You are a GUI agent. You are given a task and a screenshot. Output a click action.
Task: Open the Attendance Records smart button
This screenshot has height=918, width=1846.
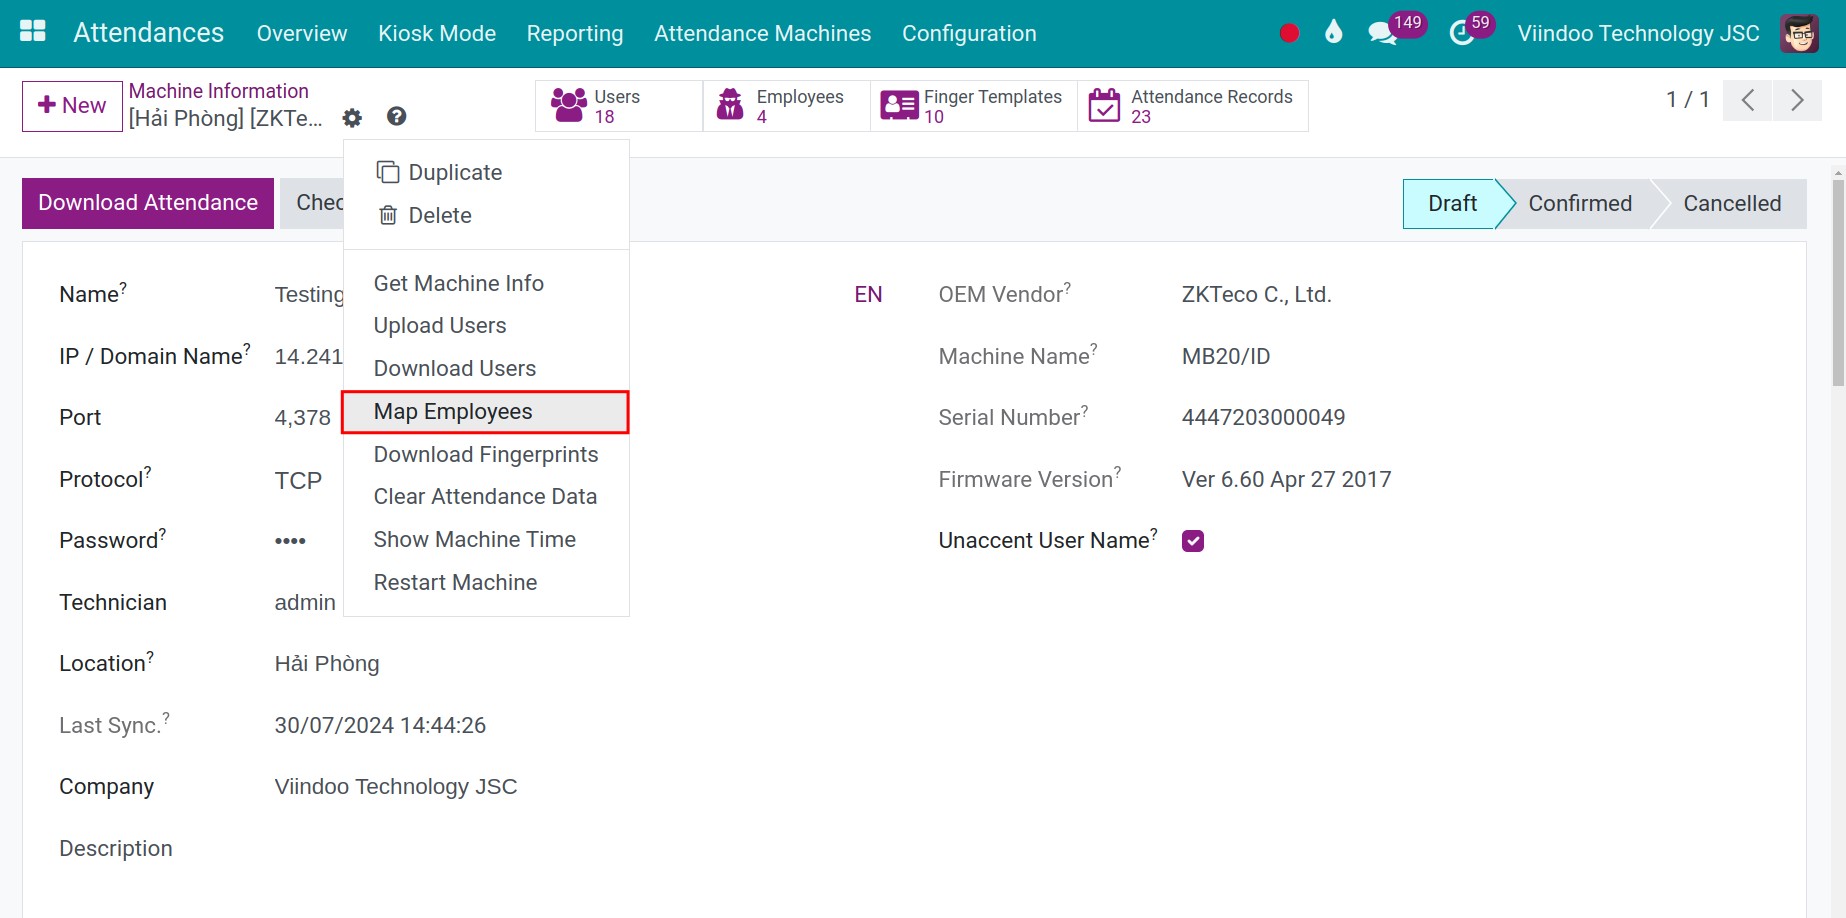(1192, 106)
